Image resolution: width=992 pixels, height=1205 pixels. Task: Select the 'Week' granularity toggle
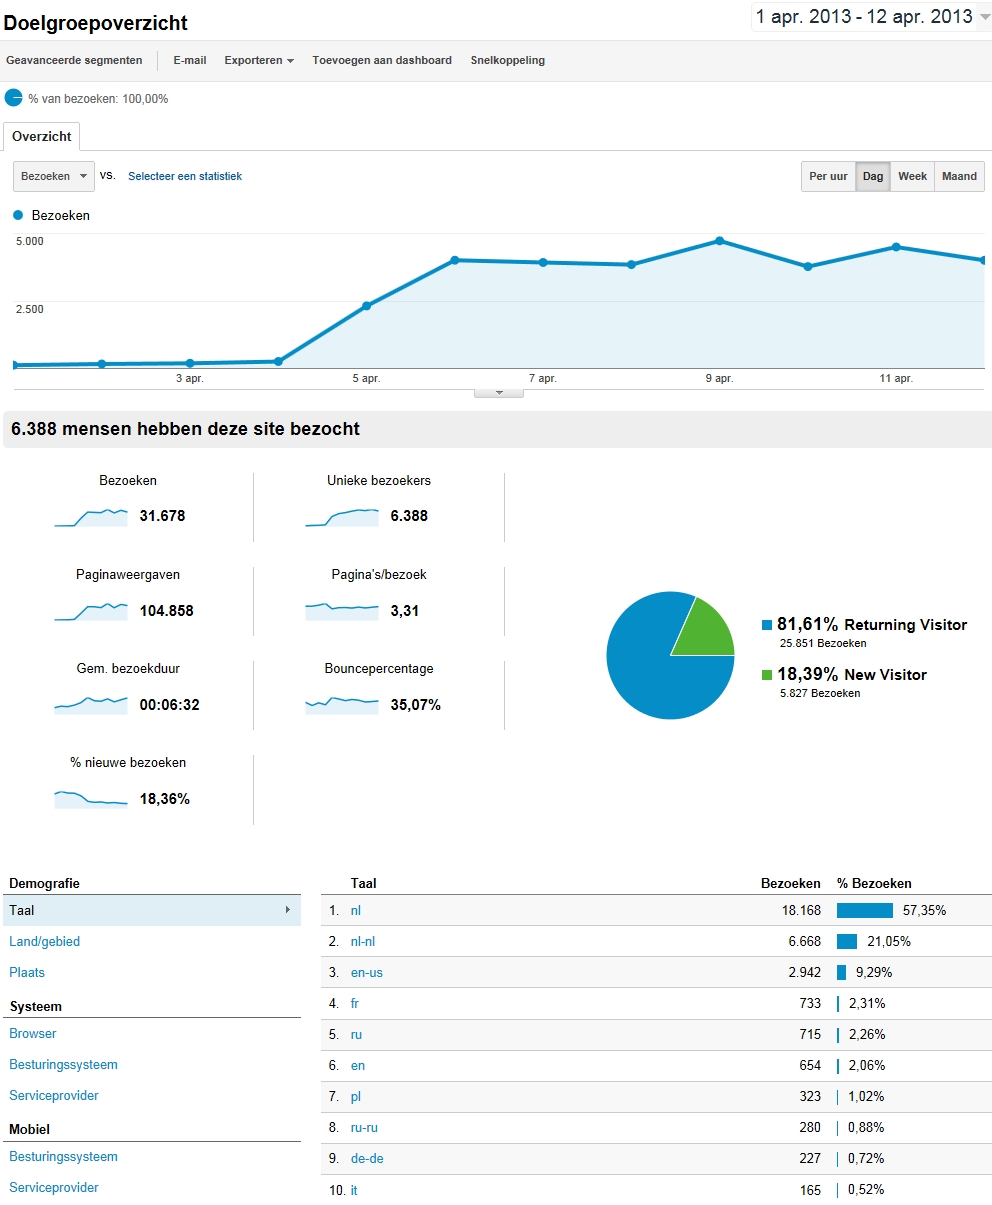(x=912, y=176)
